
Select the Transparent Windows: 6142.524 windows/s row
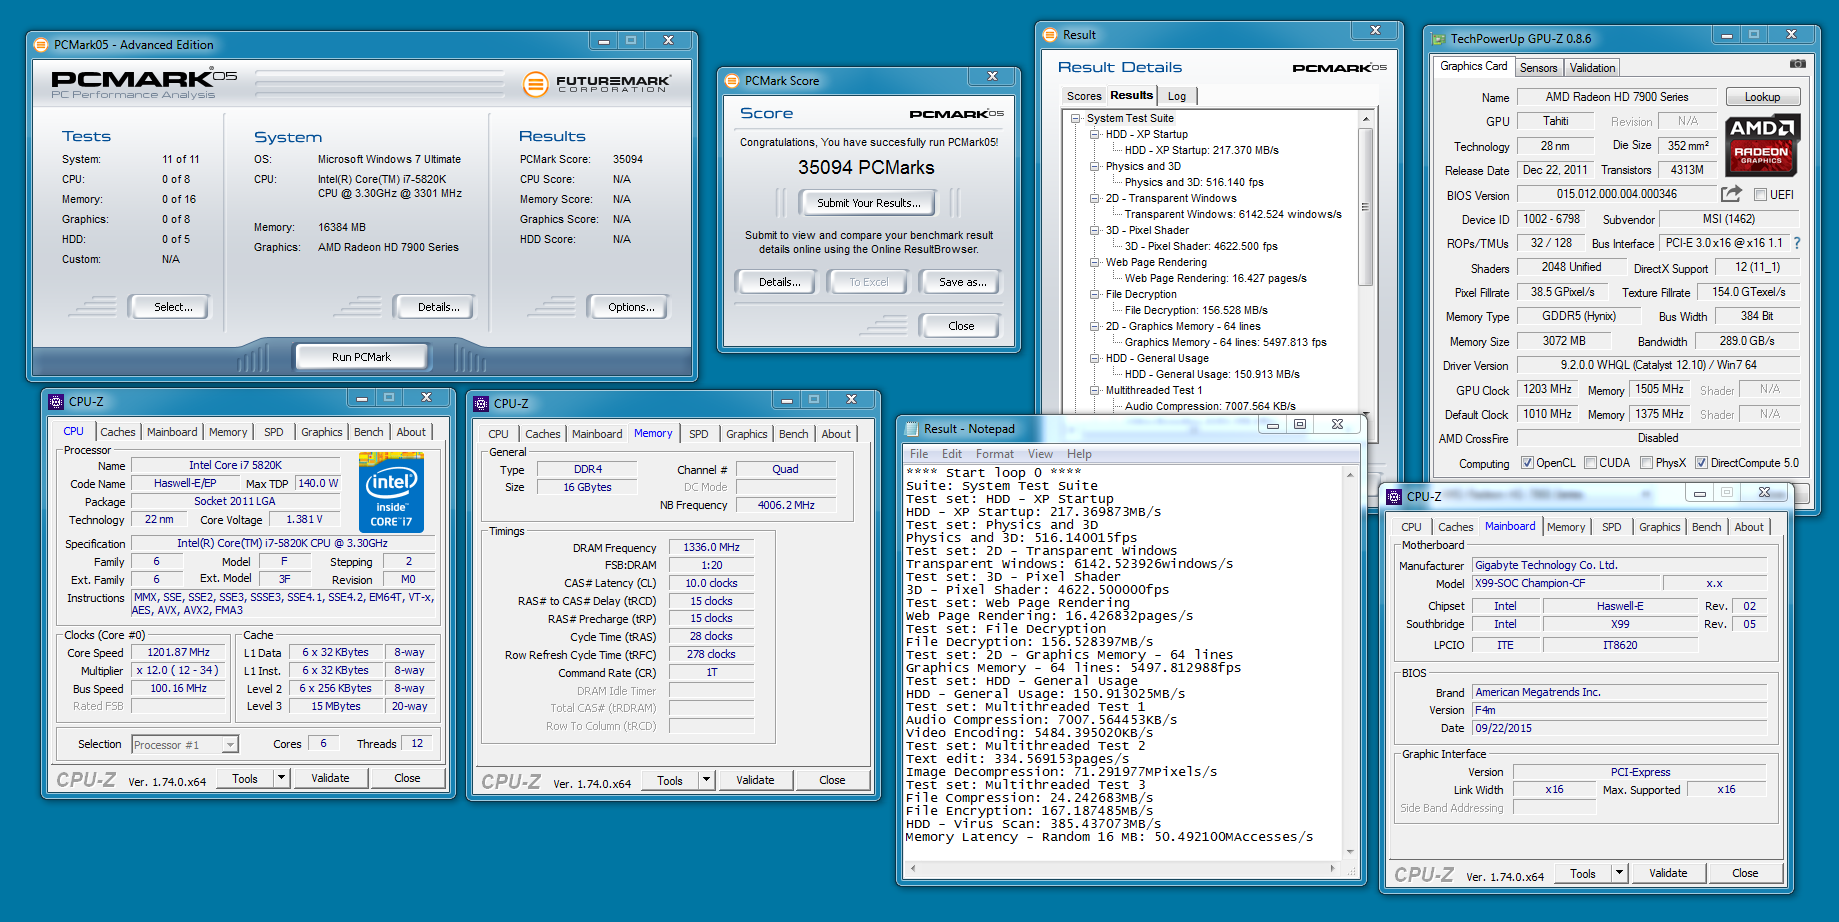click(1233, 214)
